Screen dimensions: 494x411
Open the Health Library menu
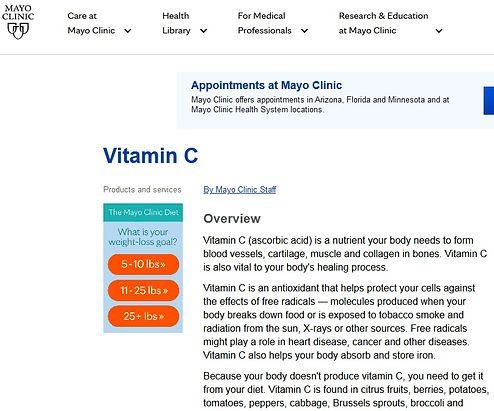tap(176, 23)
